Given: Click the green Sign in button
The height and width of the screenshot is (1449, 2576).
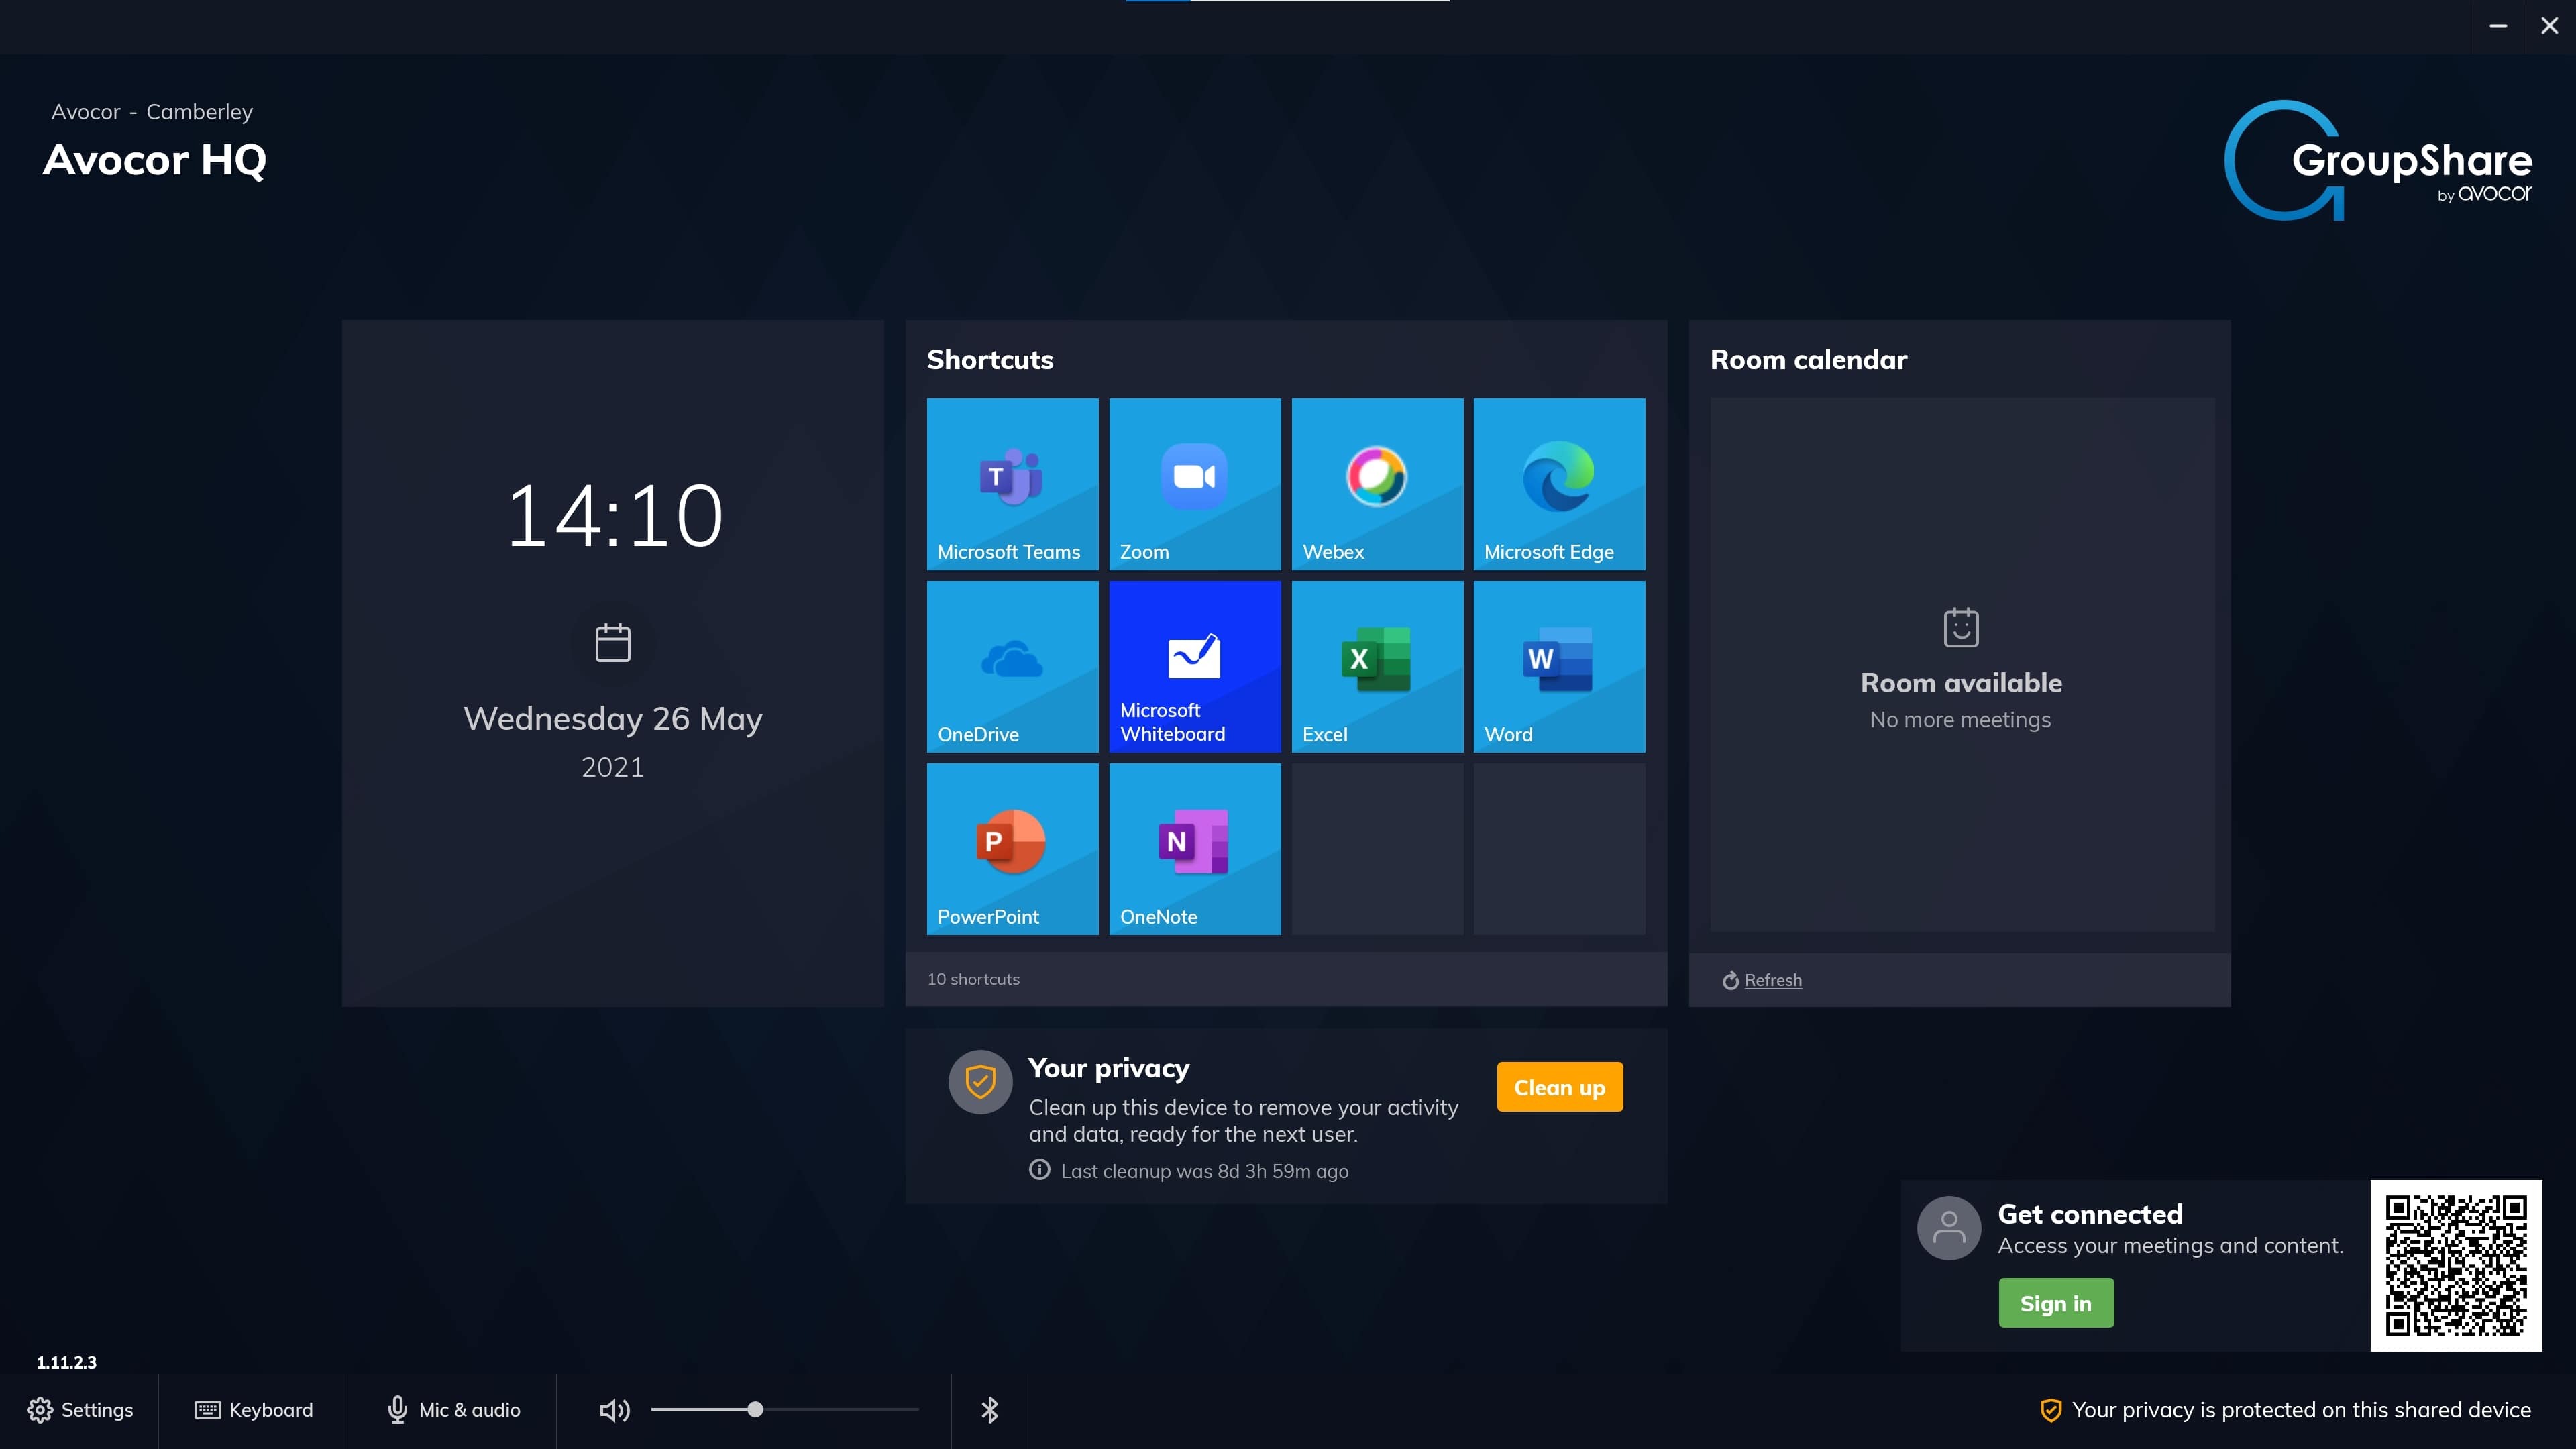Looking at the screenshot, I should coord(2056,1303).
